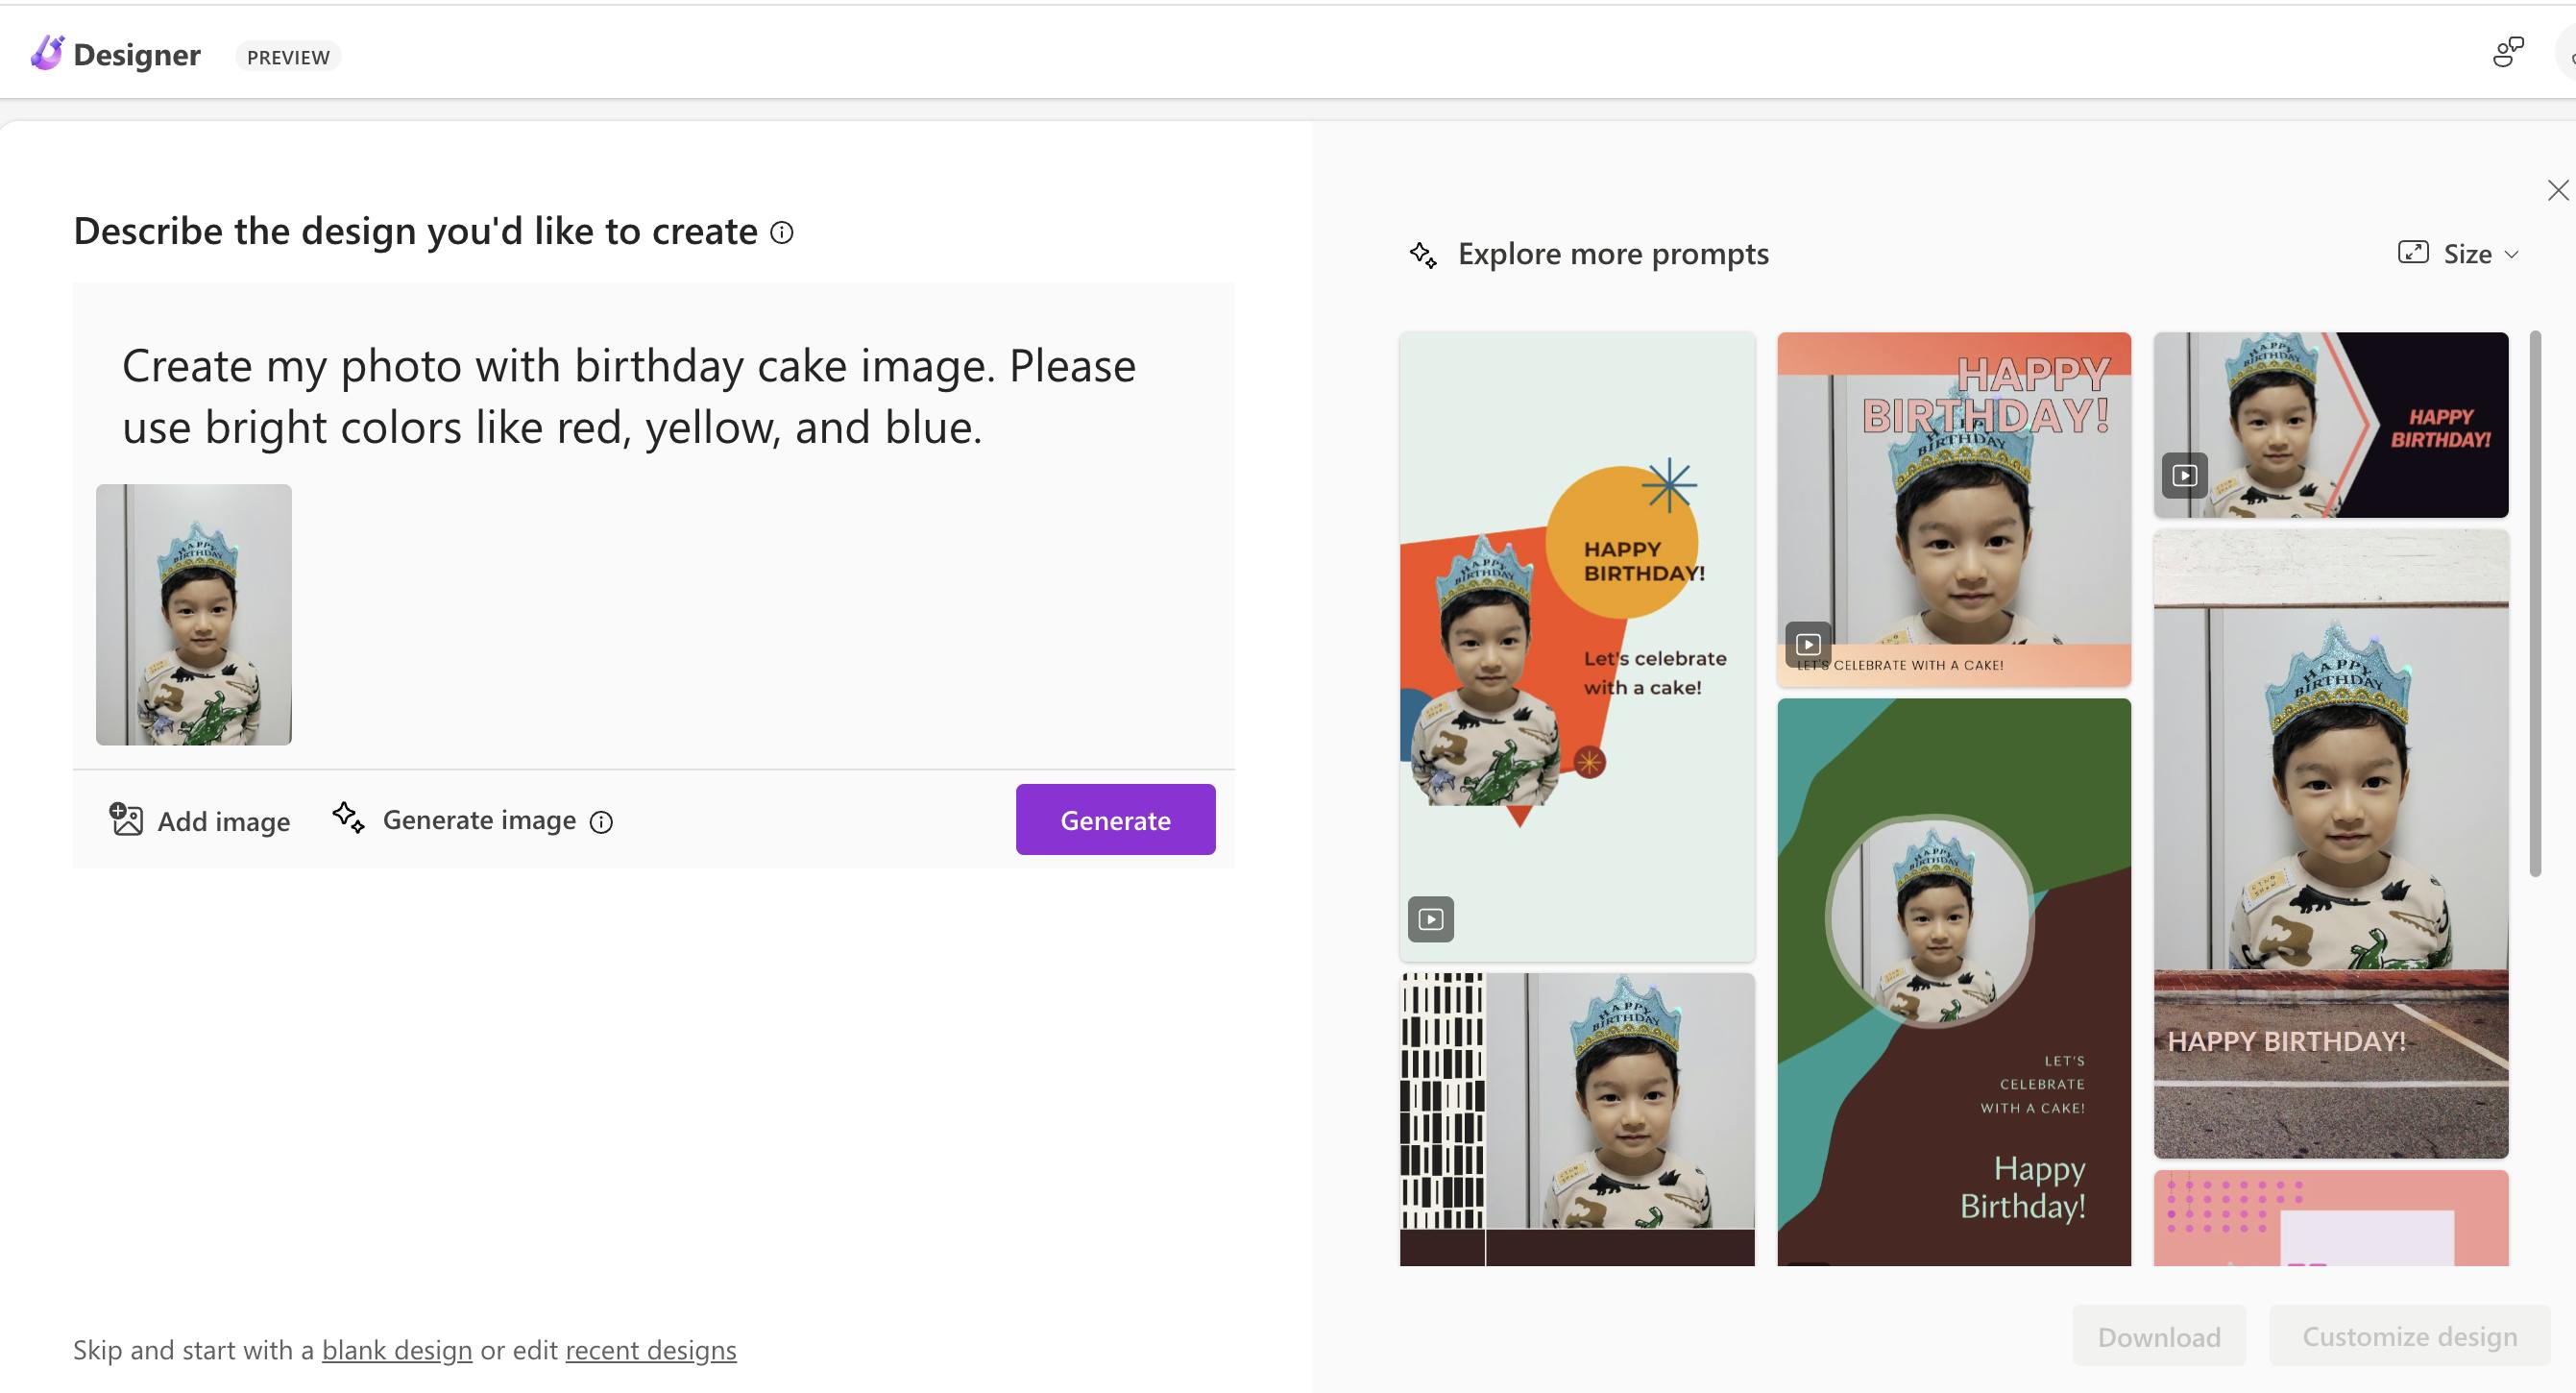Click the Size chevron arrow

point(2511,255)
